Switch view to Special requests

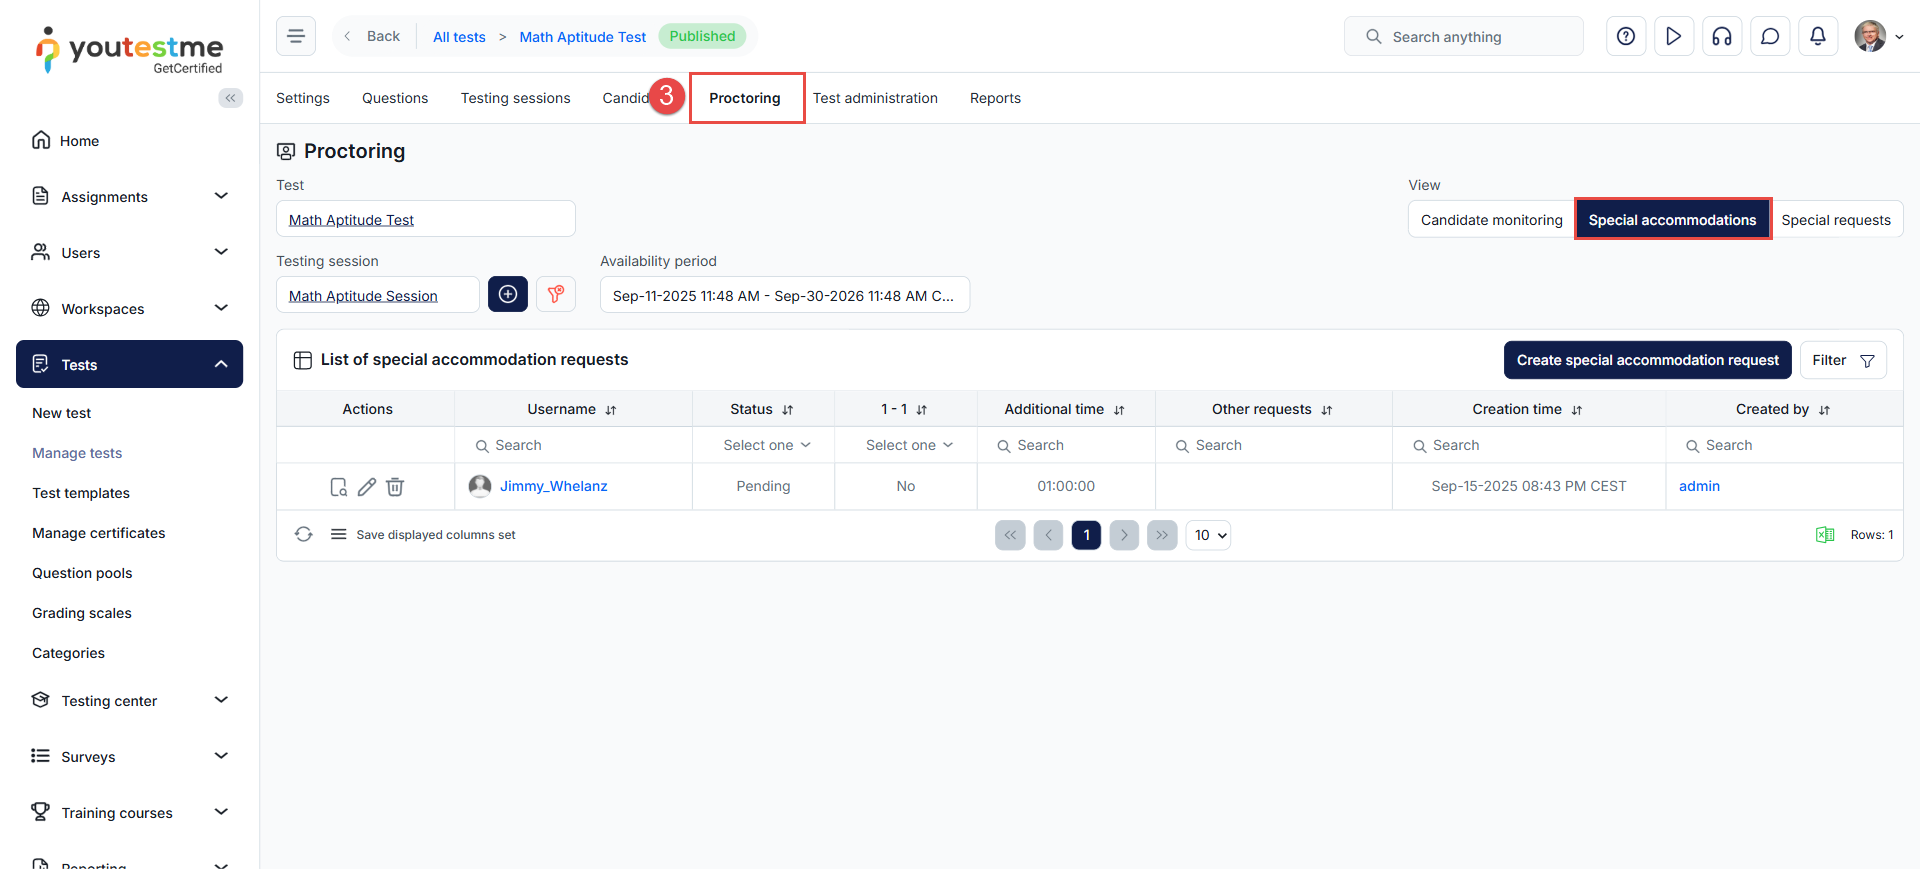(x=1835, y=220)
